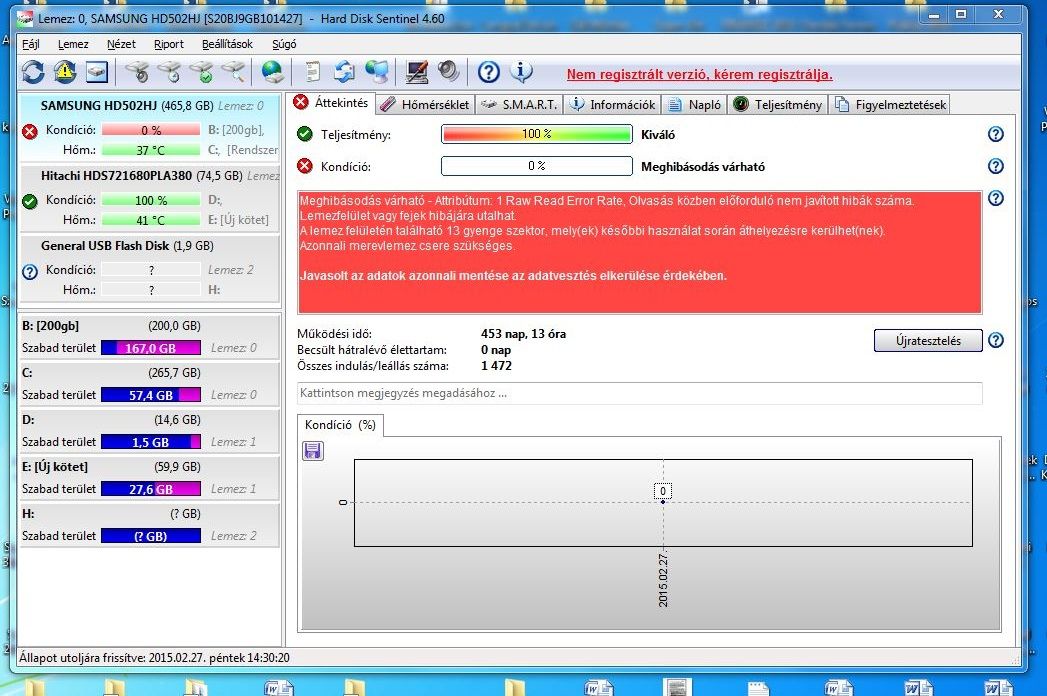Open the Lemez menu
This screenshot has height=696, width=1047.
[x=73, y=44]
